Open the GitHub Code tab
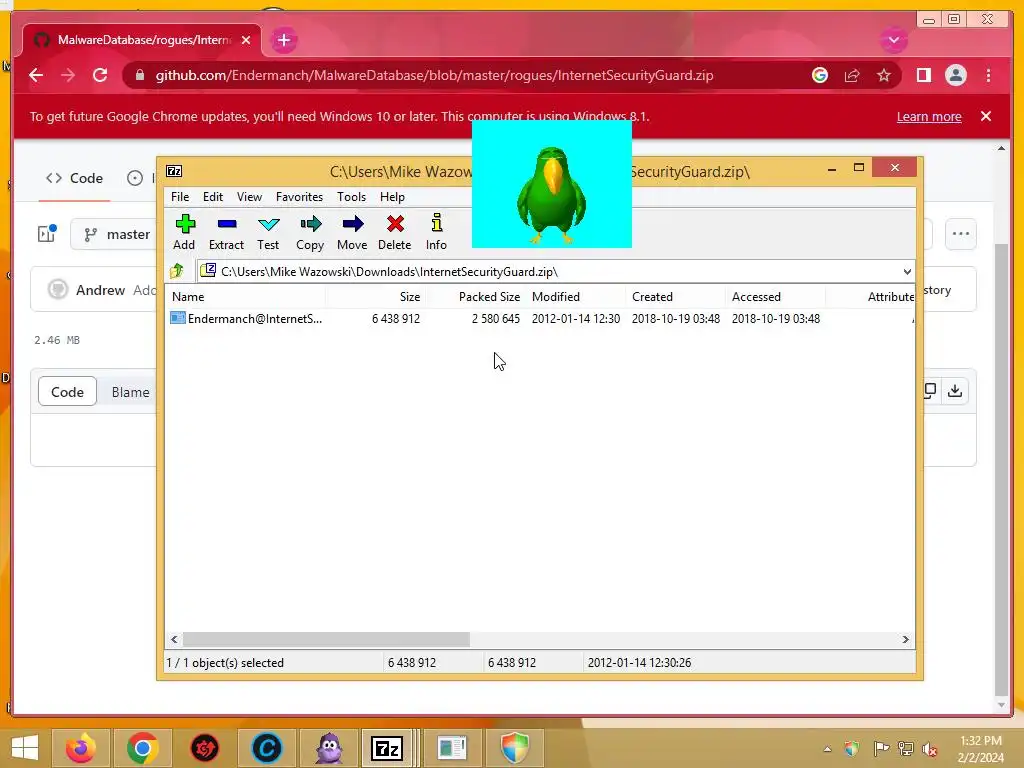 [74, 178]
